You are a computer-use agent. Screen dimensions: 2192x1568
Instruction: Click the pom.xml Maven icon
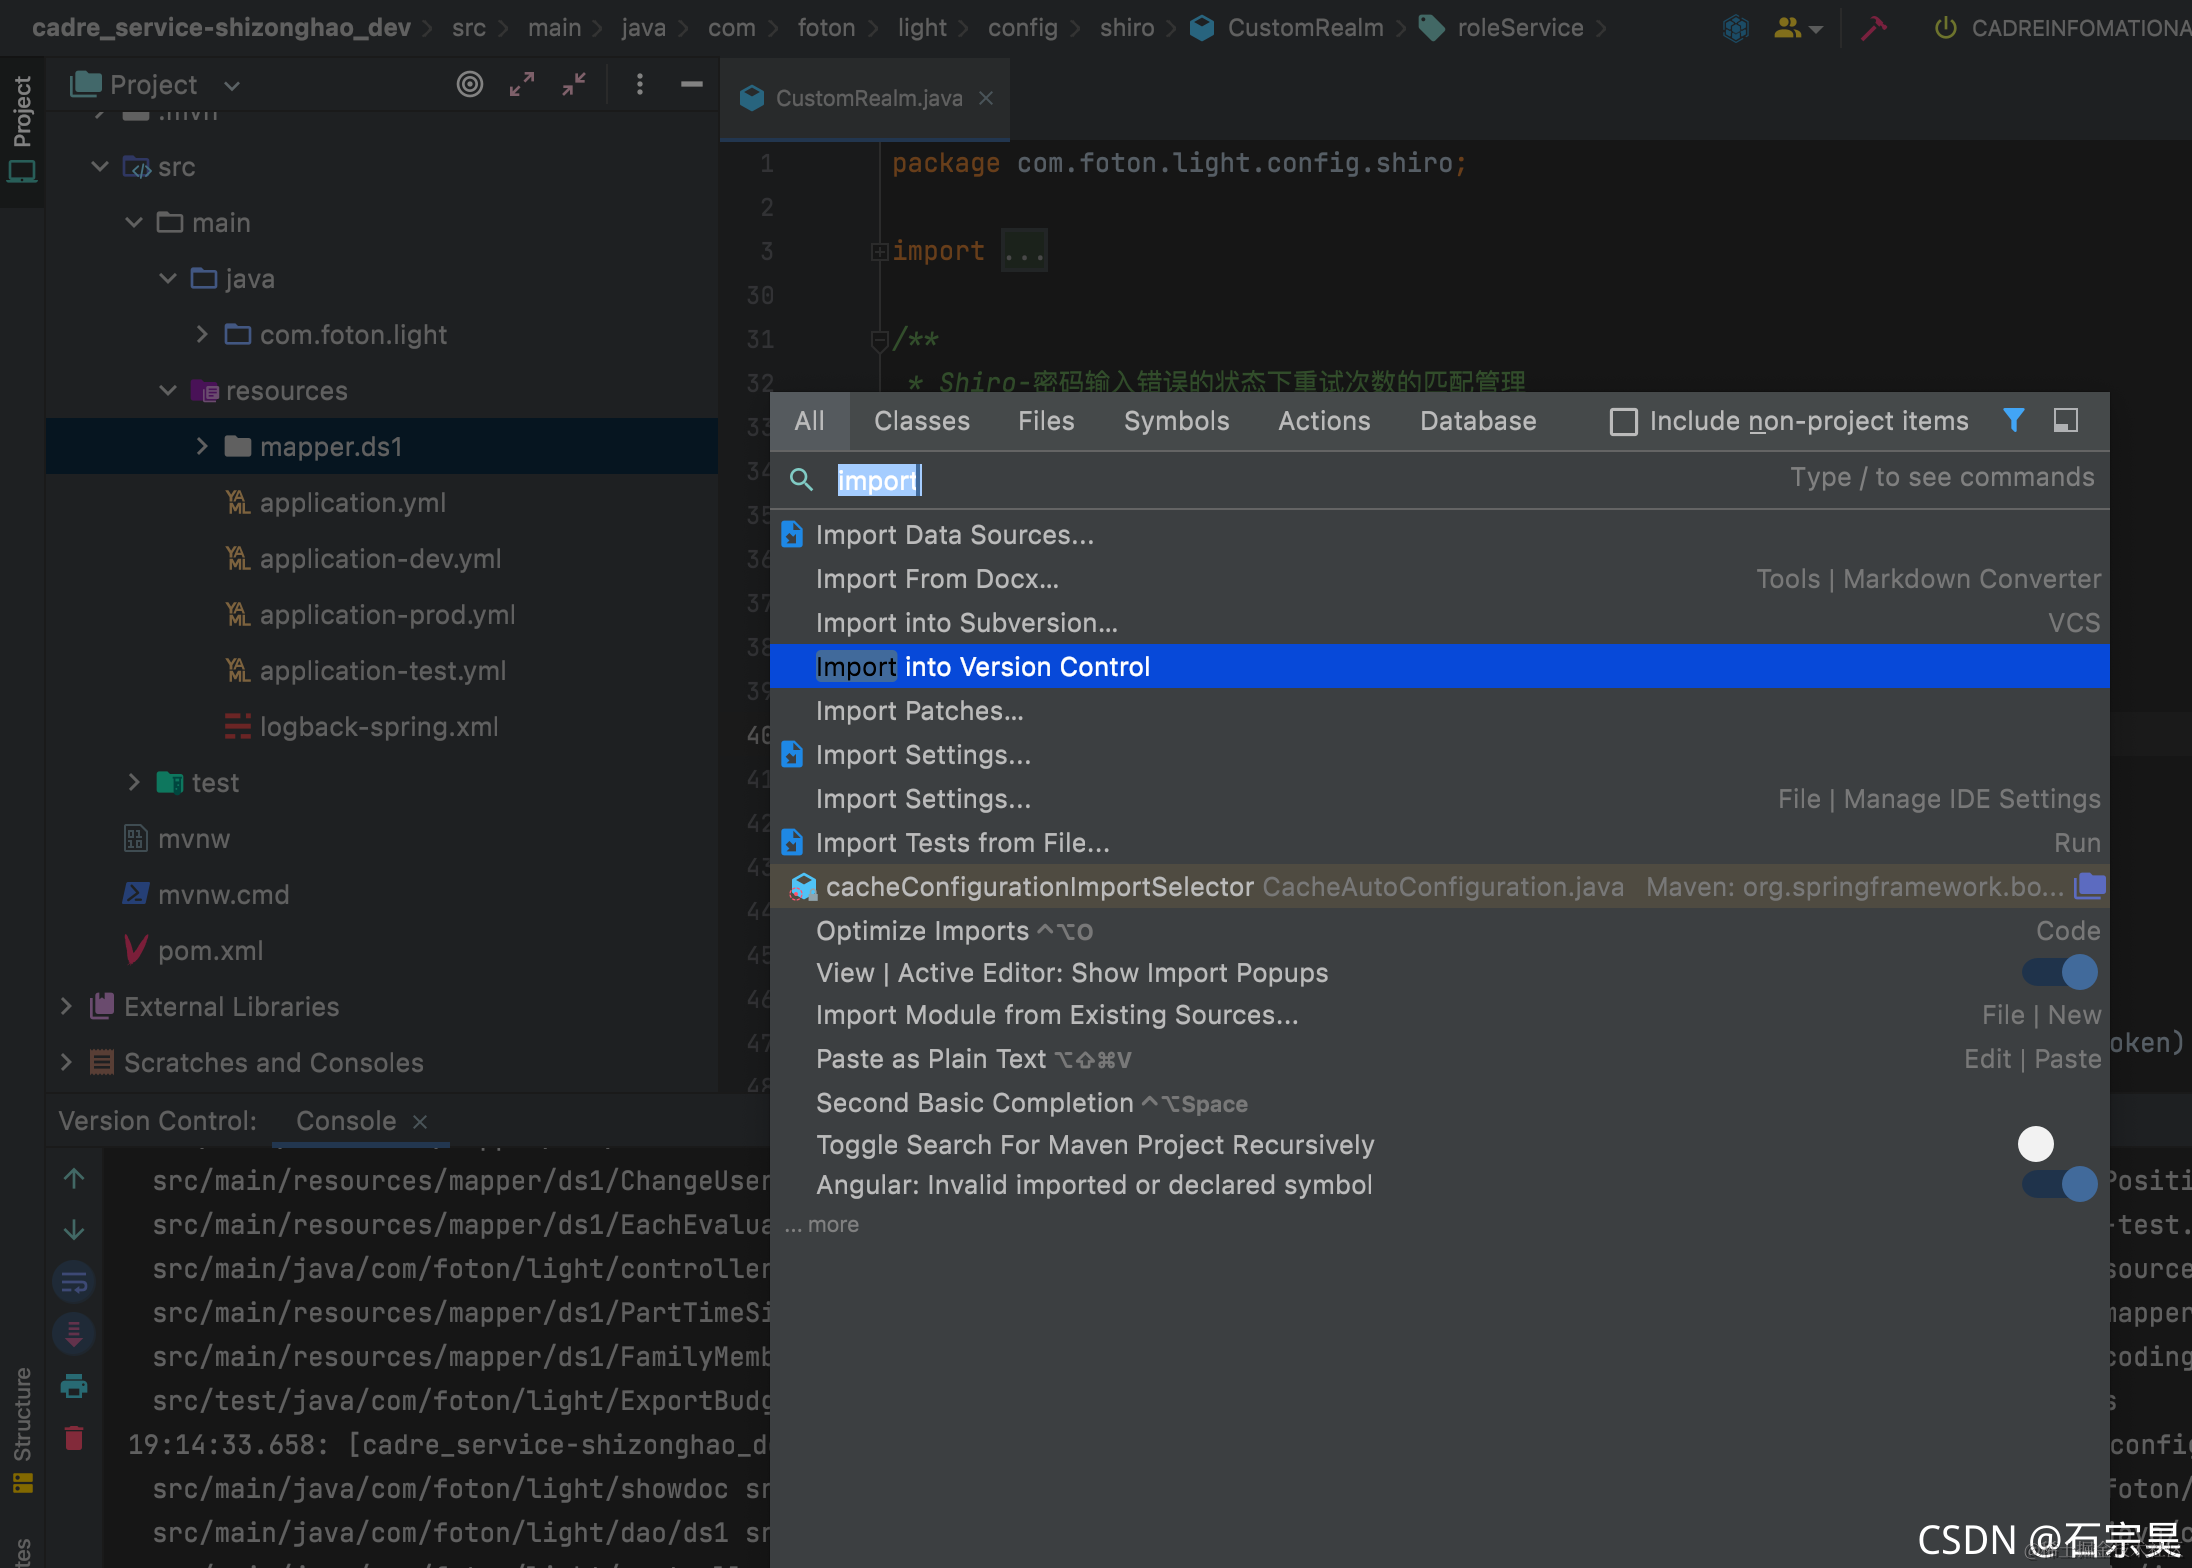[136, 950]
